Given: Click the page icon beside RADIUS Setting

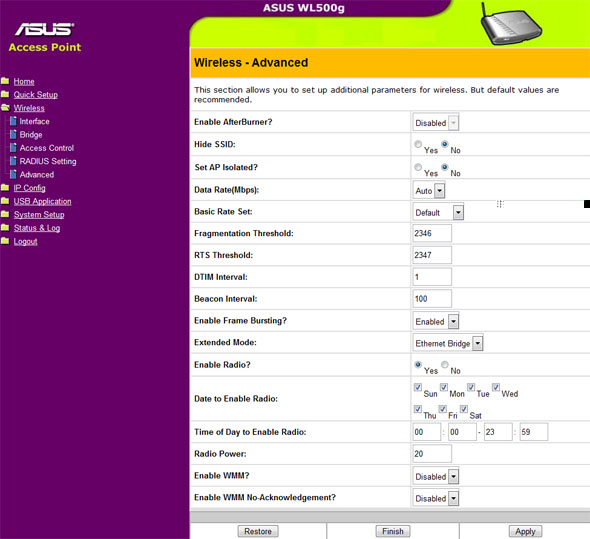Looking at the screenshot, I should pyautogui.click(x=13, y=161).
